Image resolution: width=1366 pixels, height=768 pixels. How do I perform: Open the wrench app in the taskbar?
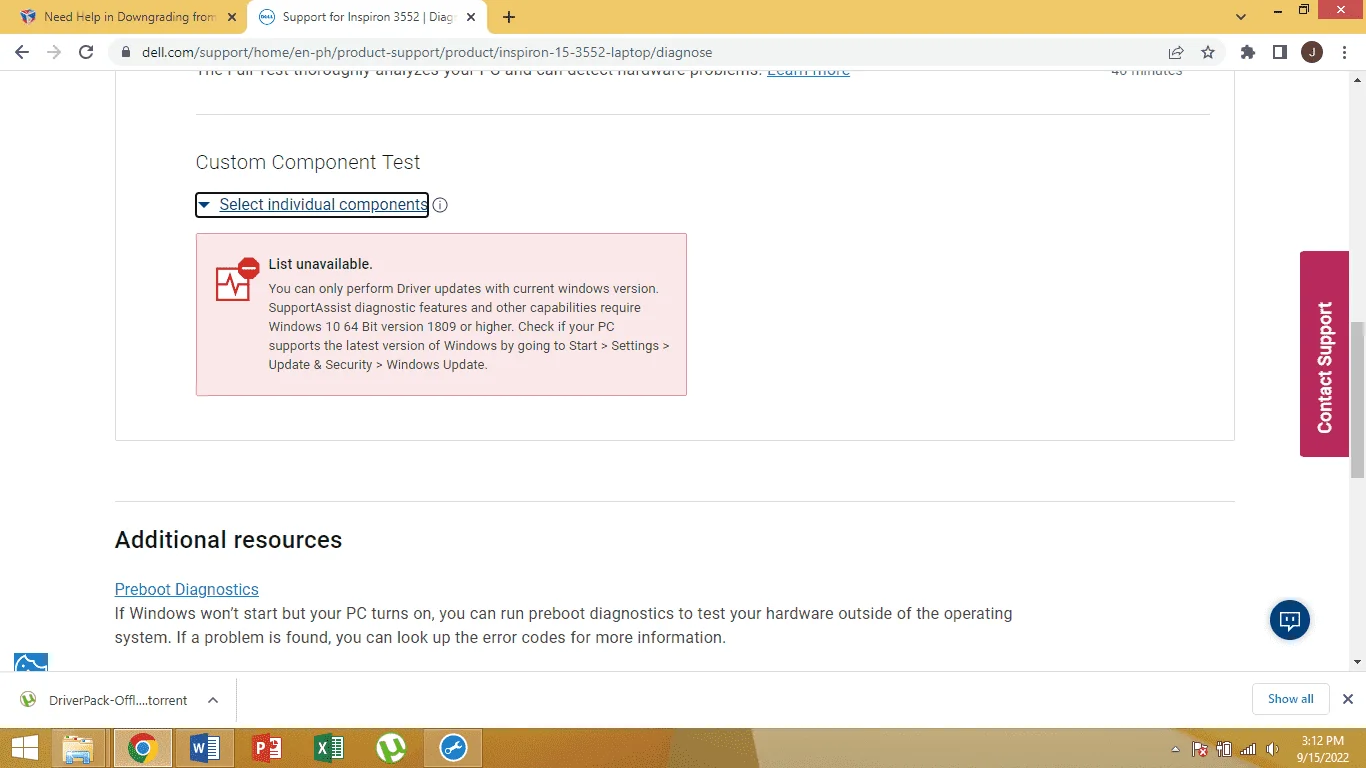tap(453, 748)
